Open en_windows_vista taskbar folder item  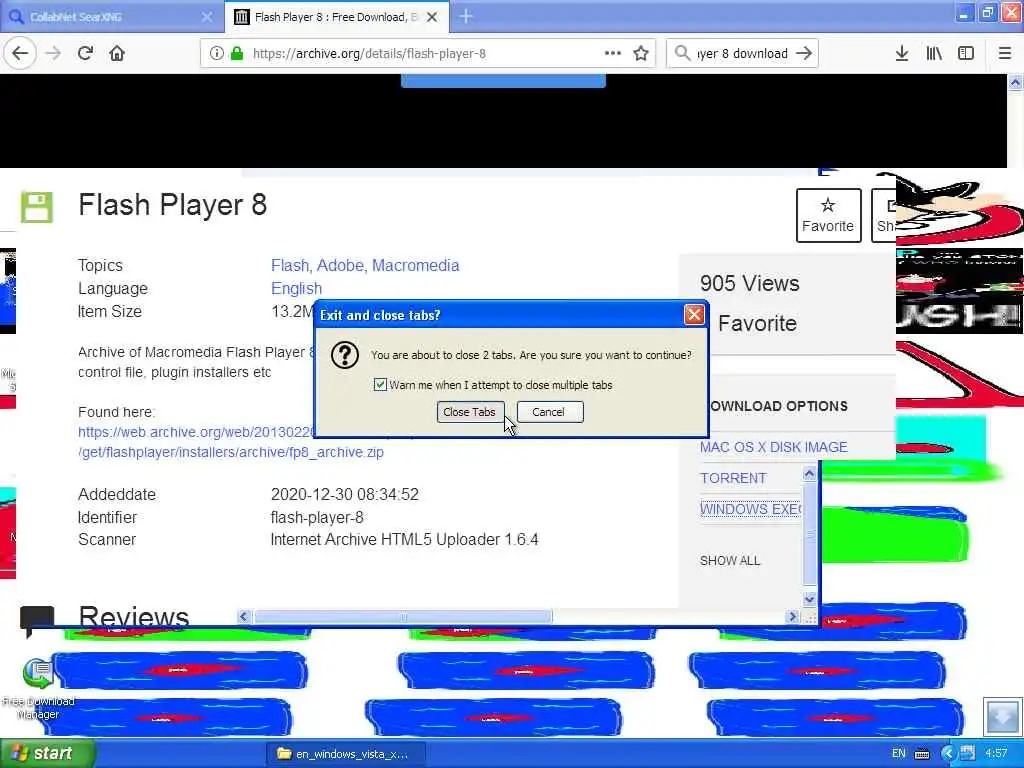[346, 754]
